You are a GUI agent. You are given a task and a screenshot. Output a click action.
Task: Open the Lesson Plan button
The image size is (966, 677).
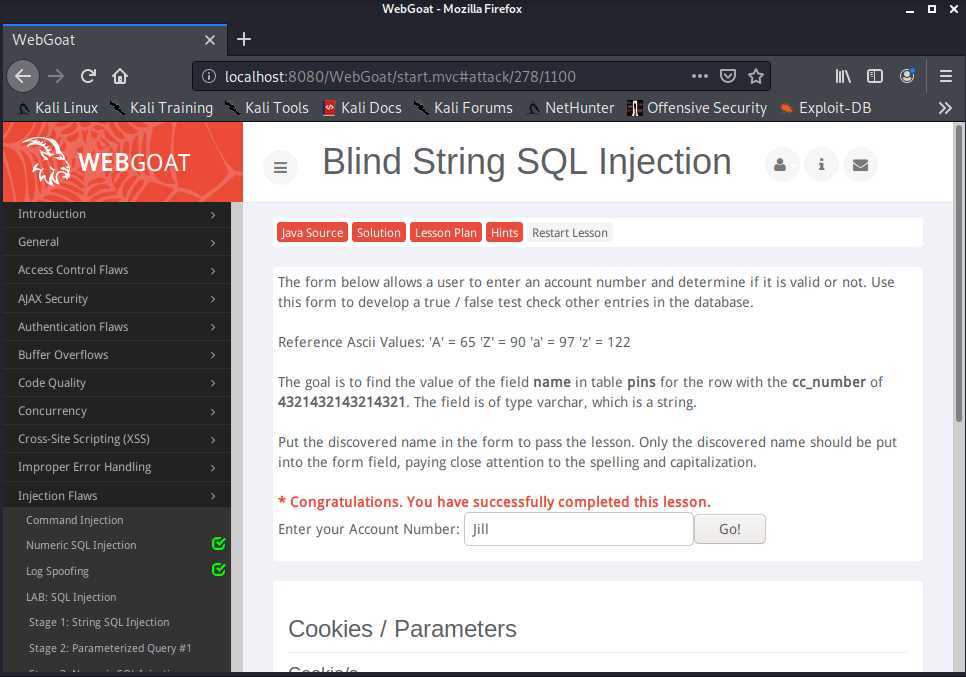click(x=445, y=232)
